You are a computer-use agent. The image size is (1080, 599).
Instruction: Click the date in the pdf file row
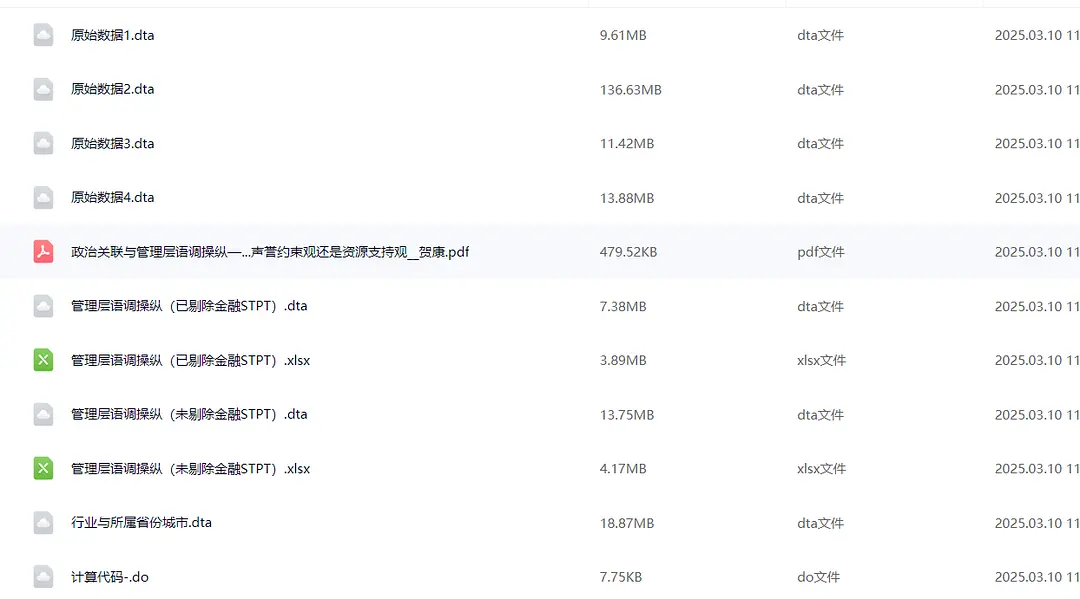tap(1037, 252)
